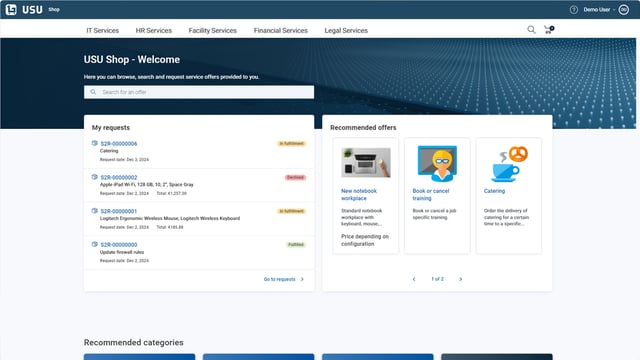Click Logitech Ergonomic Wireless Mouse description

click(170, 219)
